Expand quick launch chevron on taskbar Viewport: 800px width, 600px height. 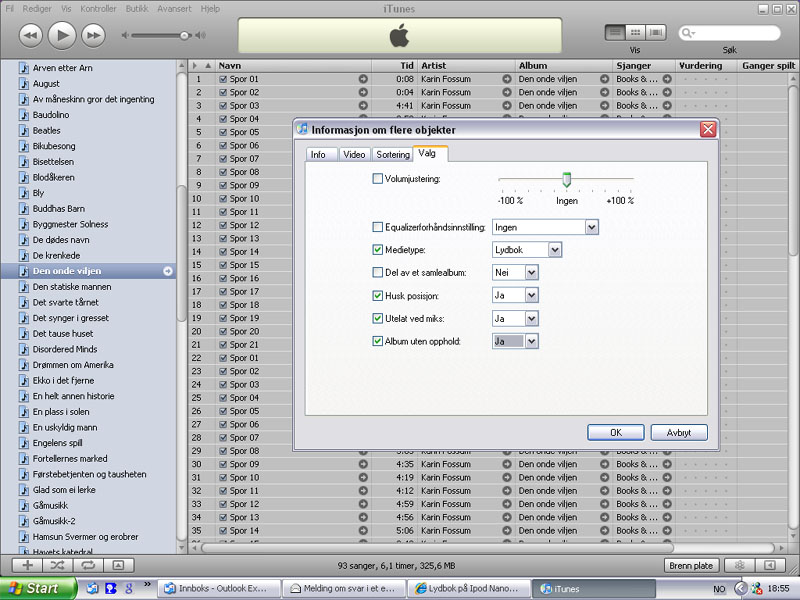[147, 584]
